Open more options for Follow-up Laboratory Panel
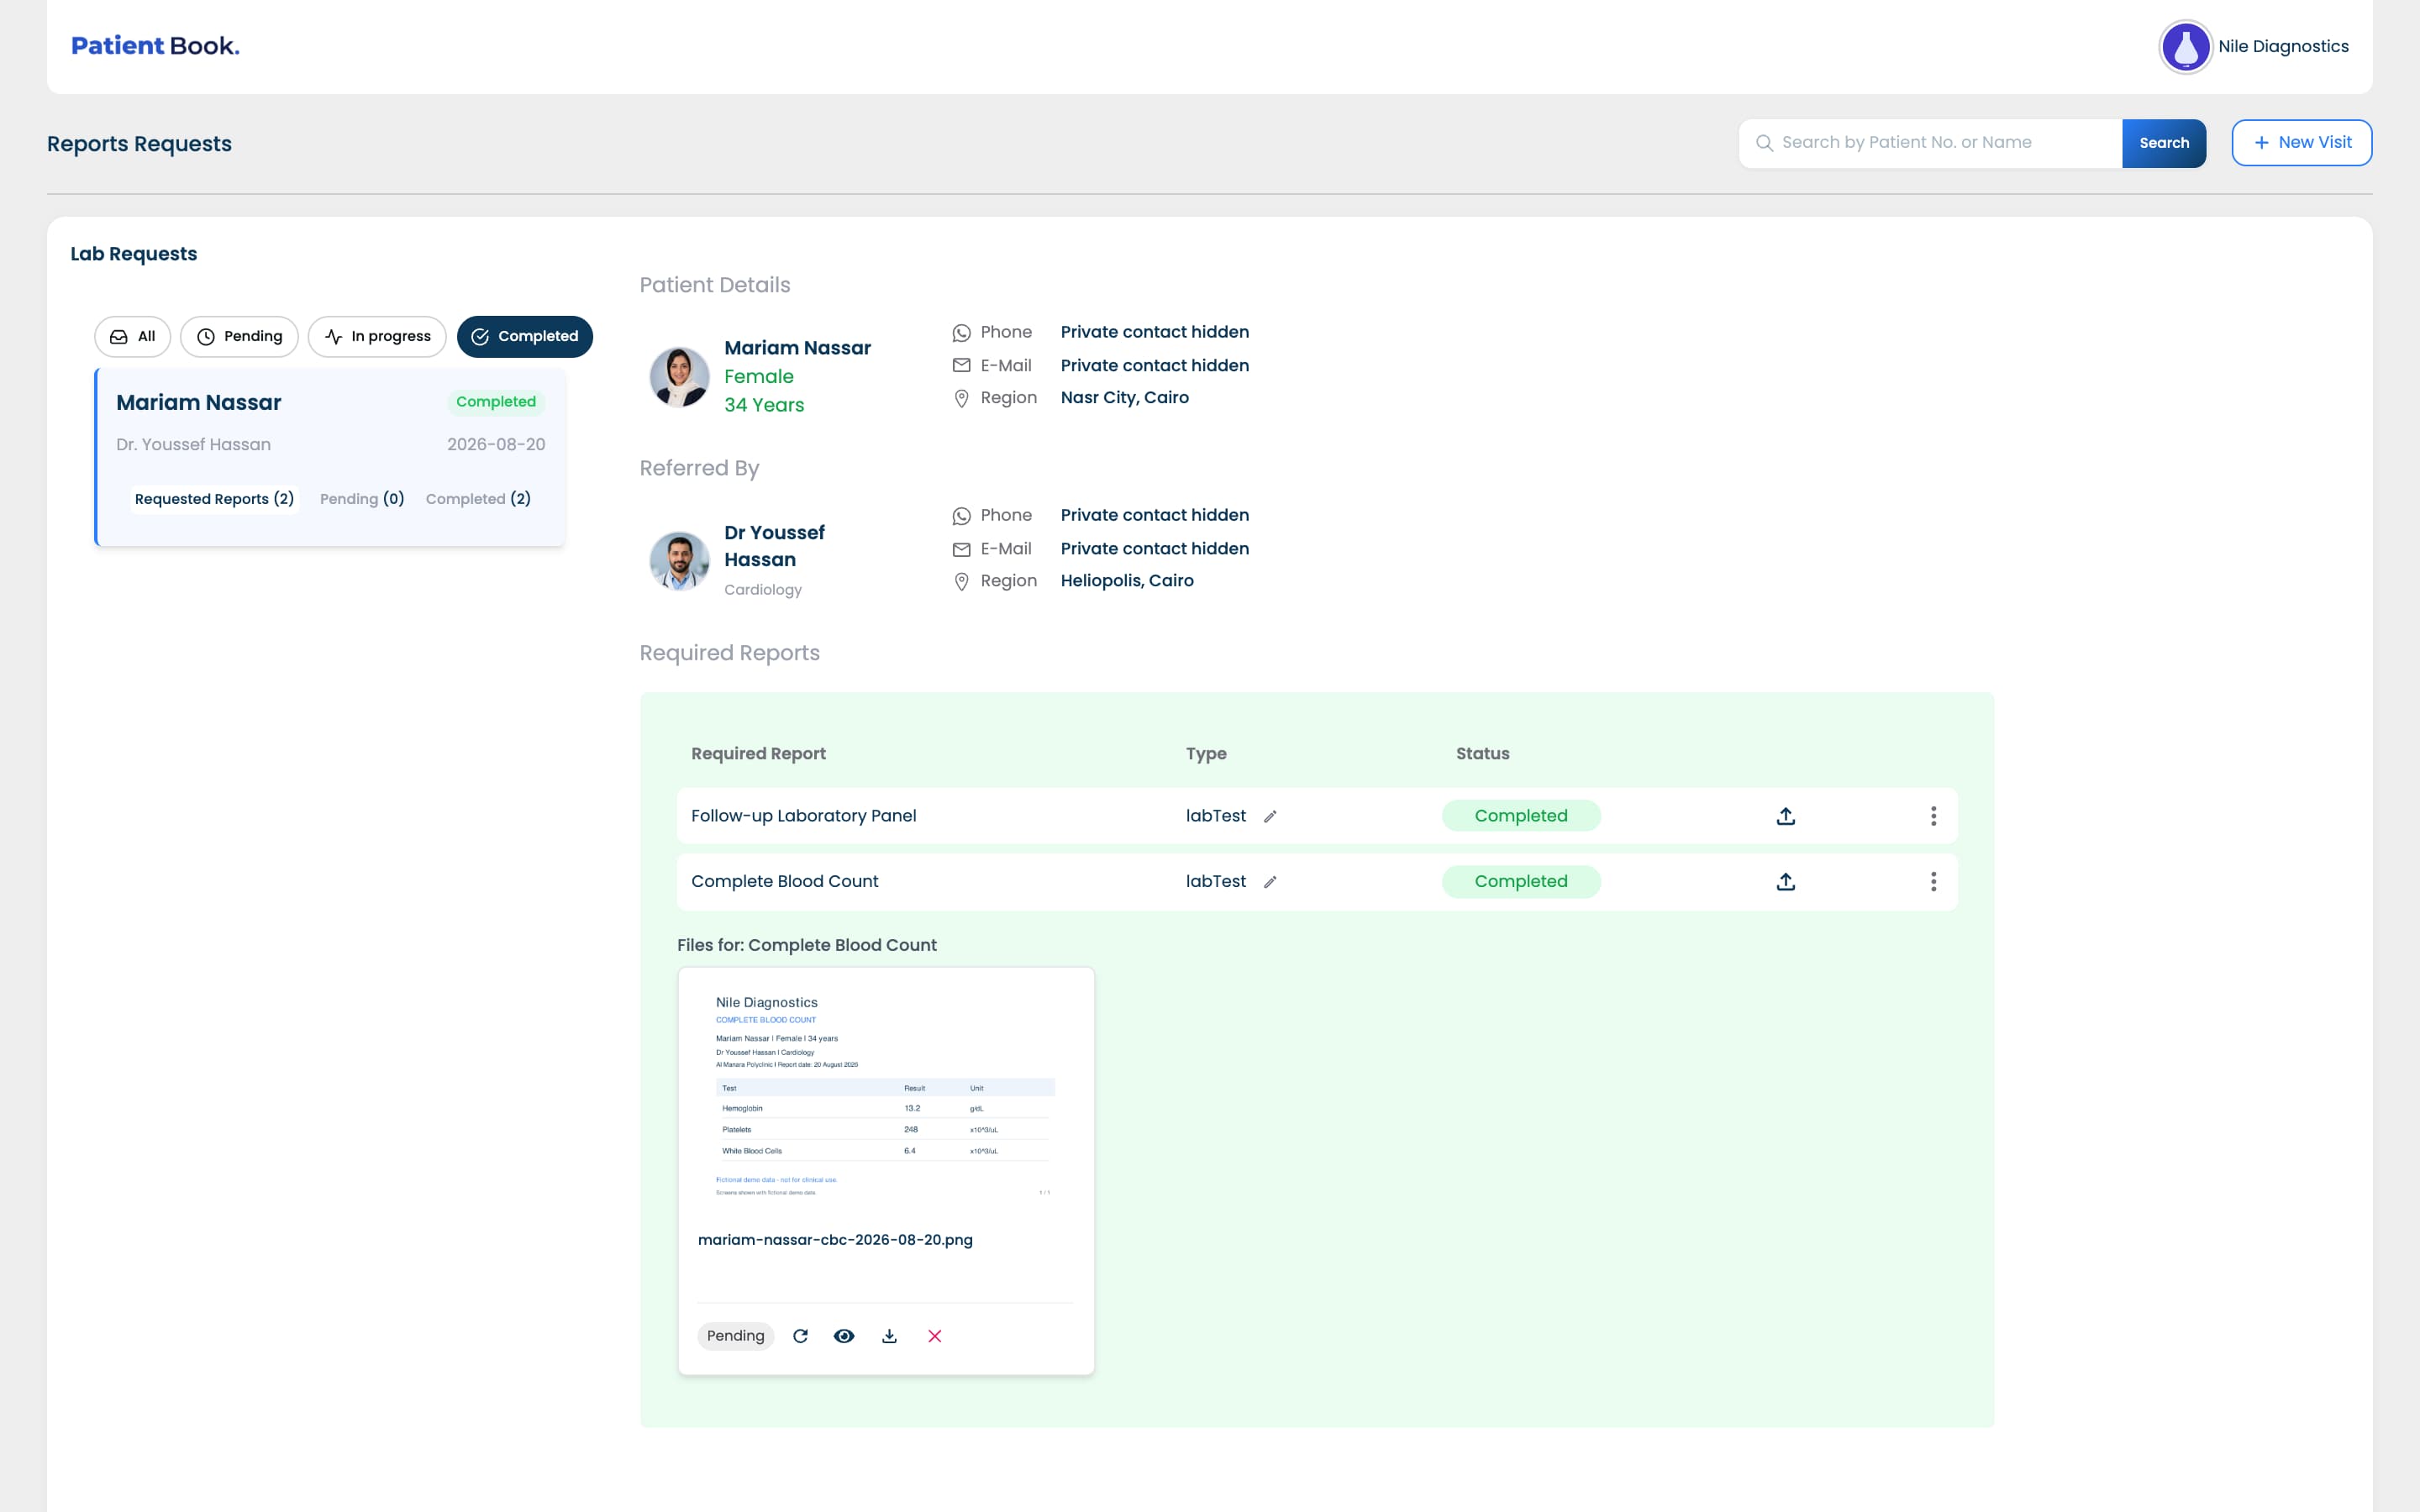The image size is (2420, 1512). click(1933, 816)
